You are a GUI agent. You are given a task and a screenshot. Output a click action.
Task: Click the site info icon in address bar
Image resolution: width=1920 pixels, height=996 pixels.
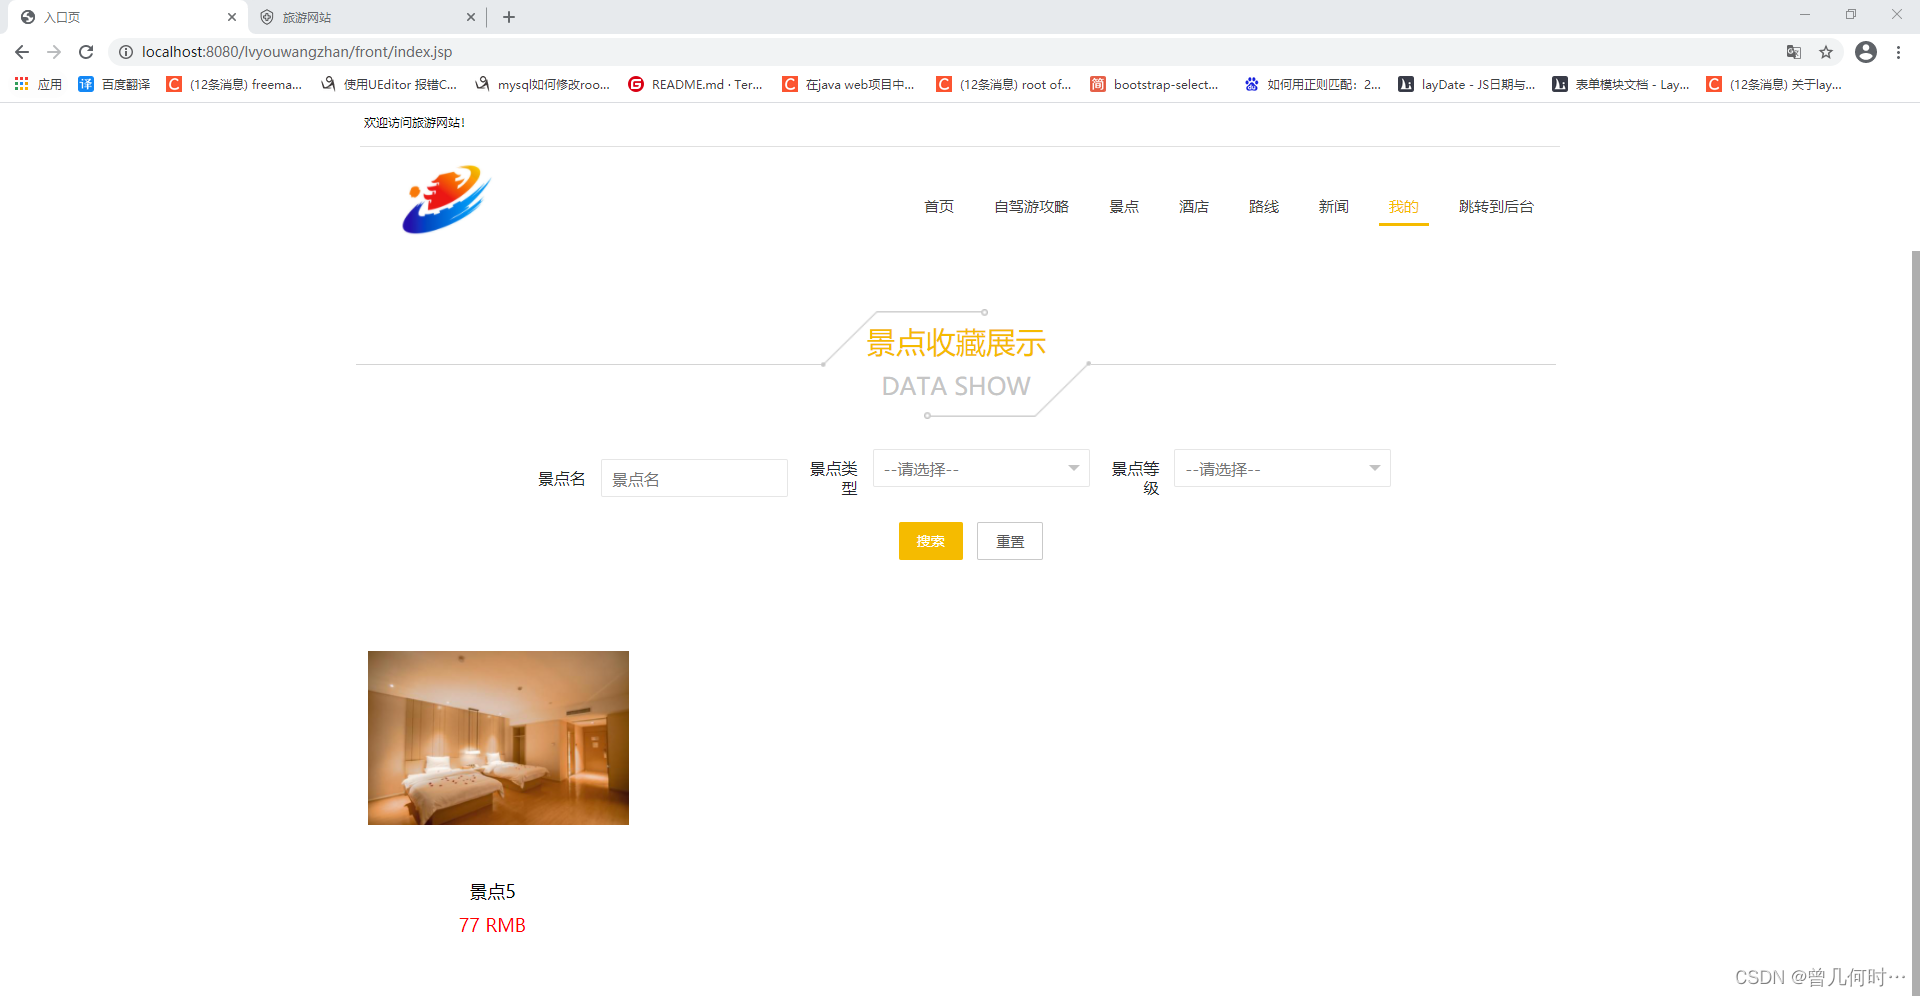pos(126,52)
